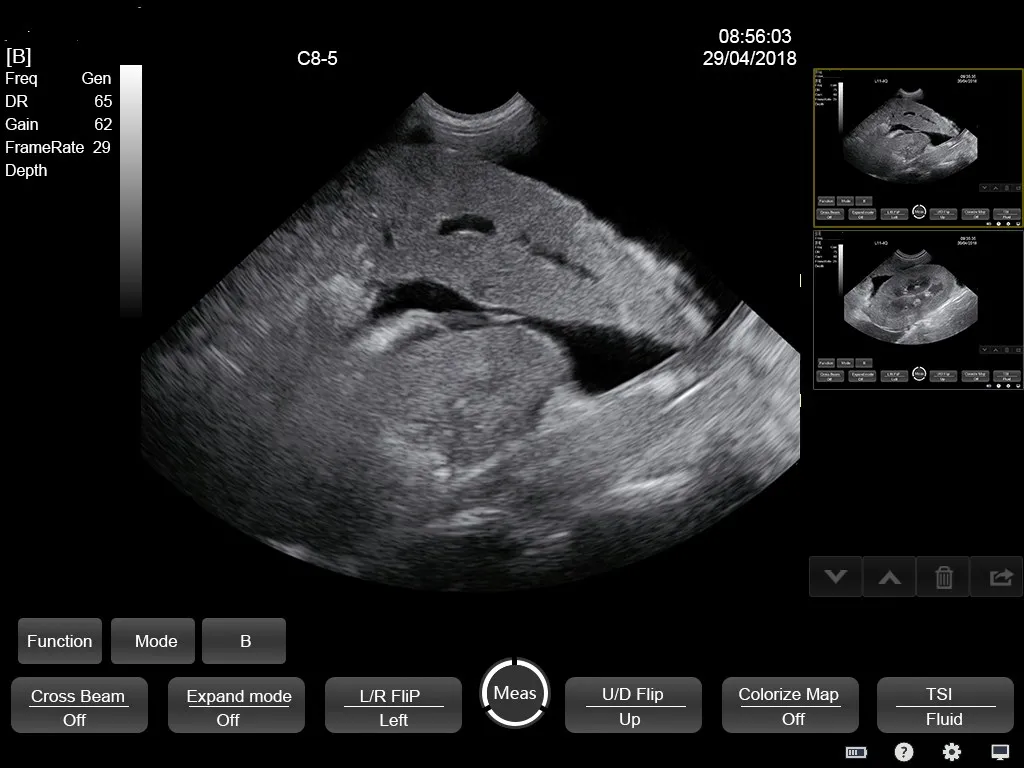Check battery status via the battery icon

(x=855, y=752)
